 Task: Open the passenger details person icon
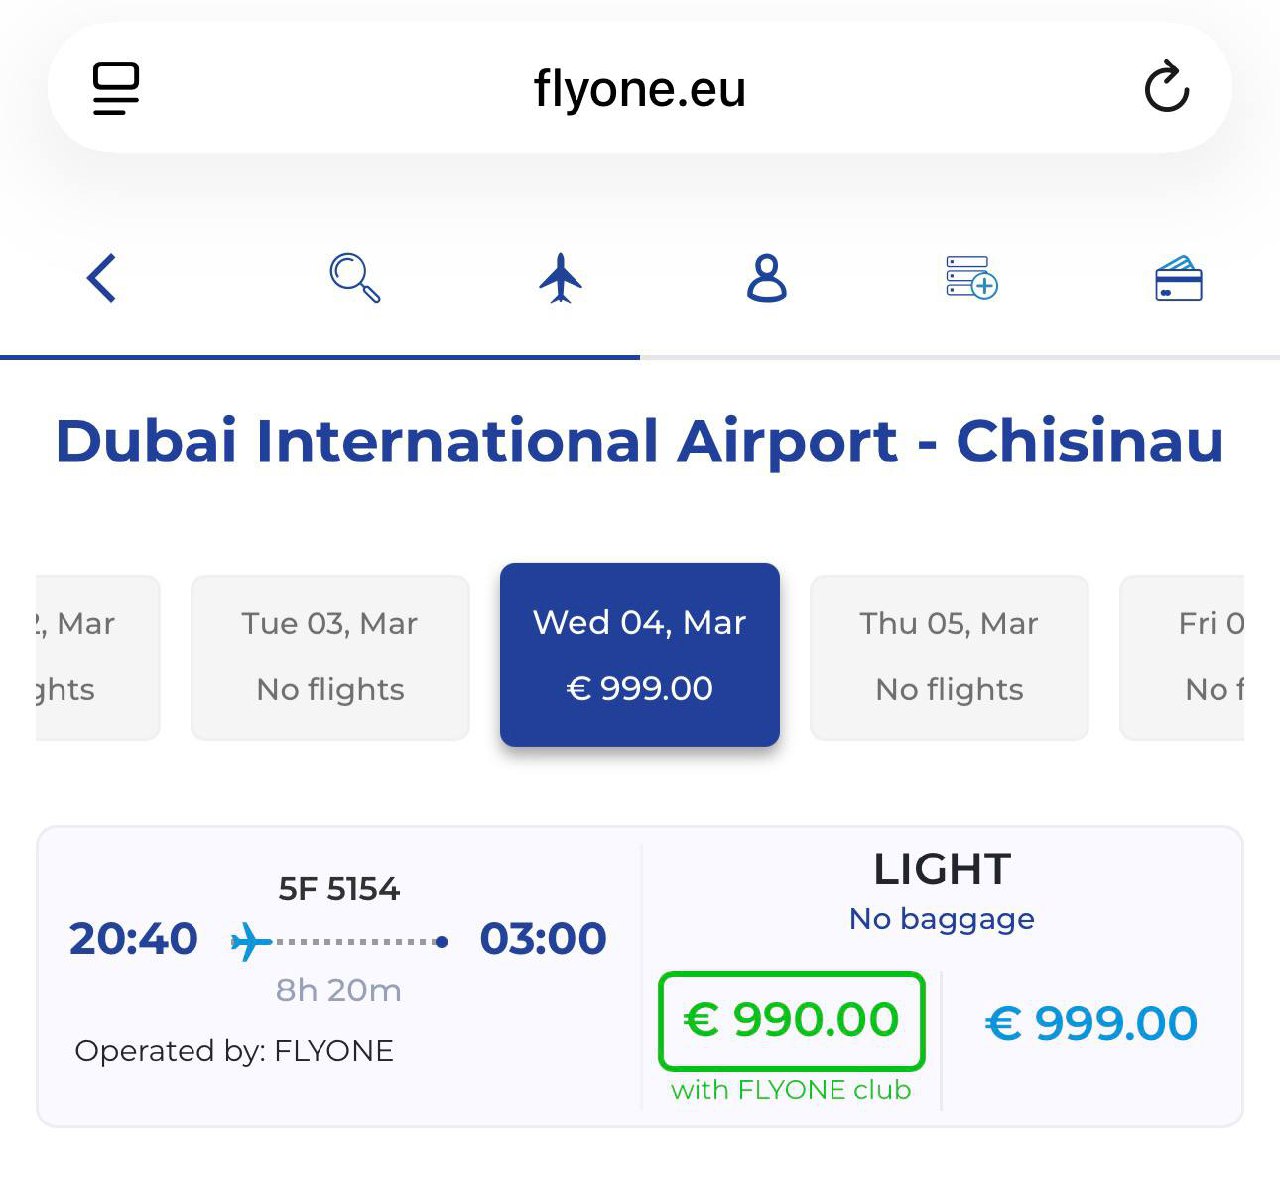point(767,278)
